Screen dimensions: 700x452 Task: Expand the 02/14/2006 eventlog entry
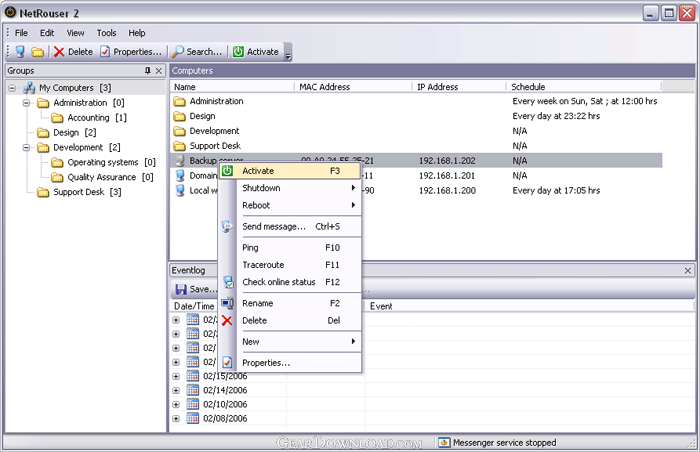tap(176, 390)
